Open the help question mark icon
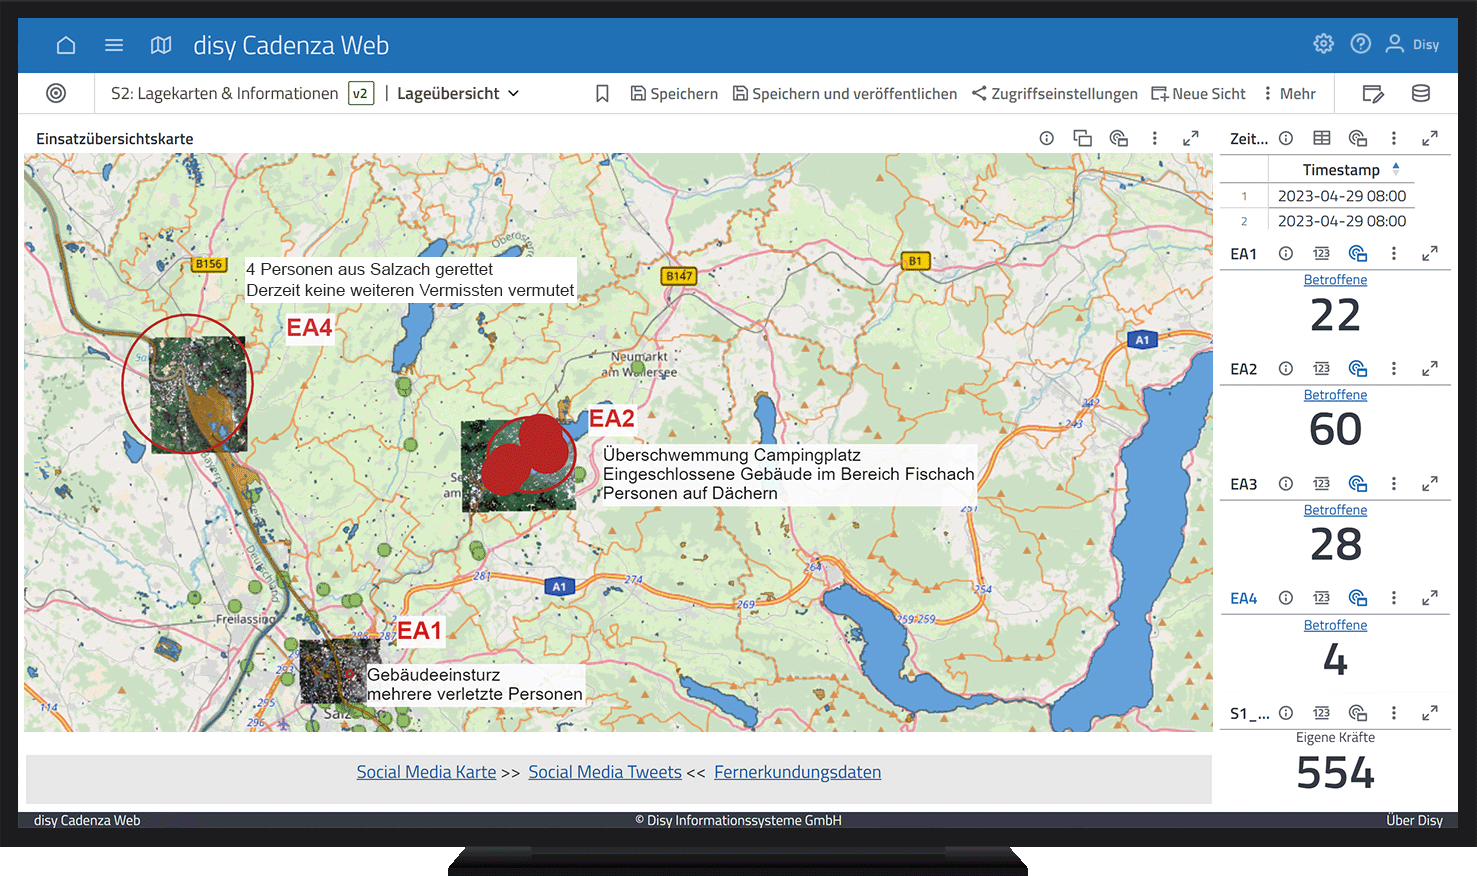 click(x=1360, y=44)
